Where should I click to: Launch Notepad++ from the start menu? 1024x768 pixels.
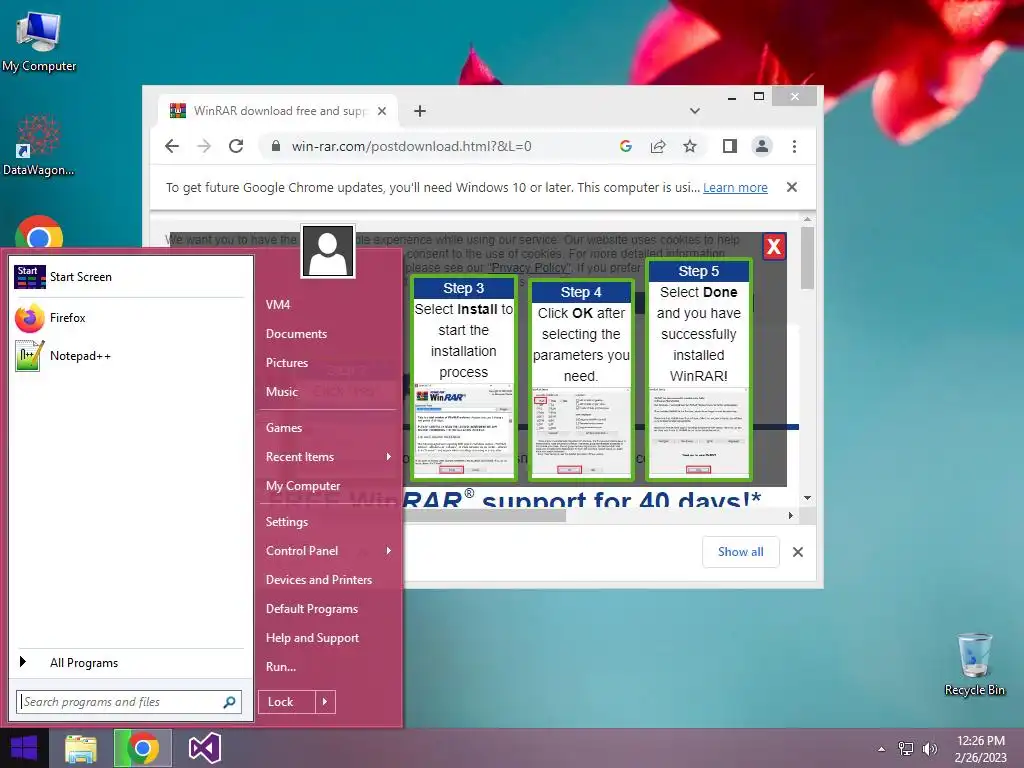coord(128,356)
